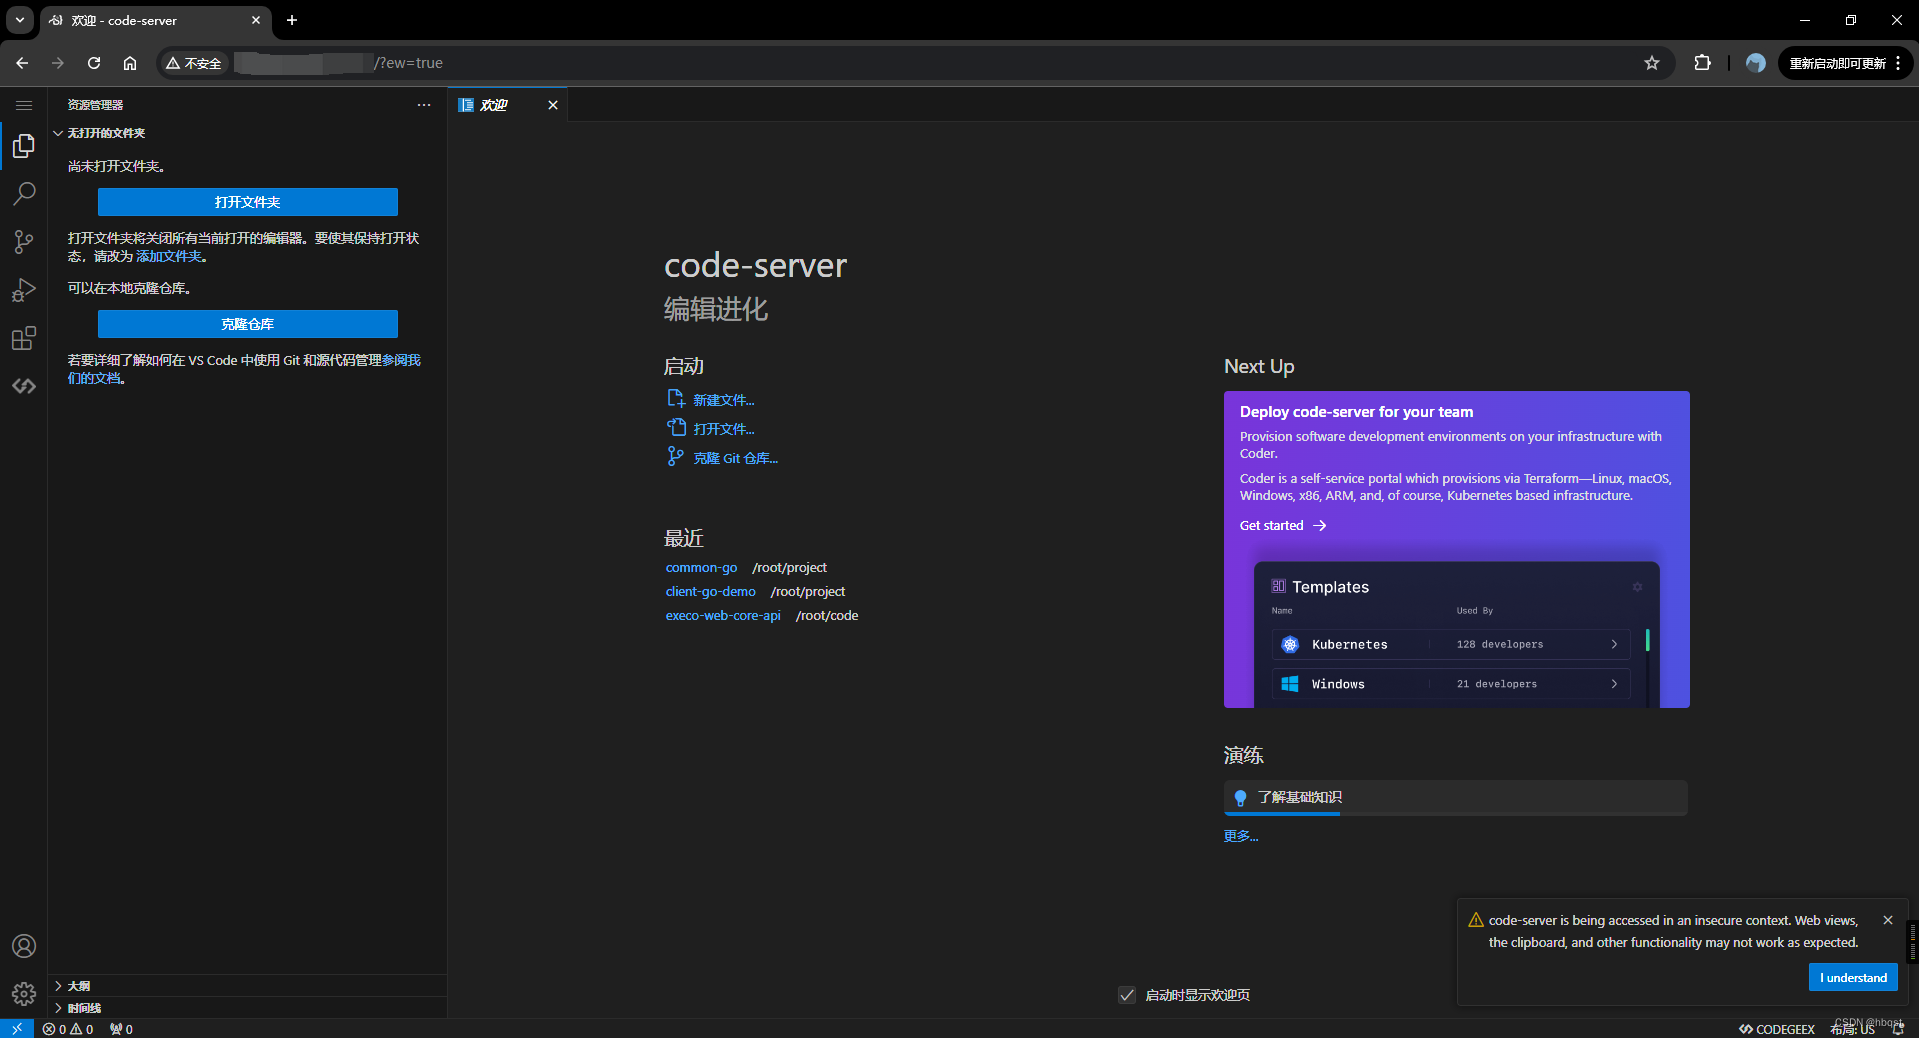This screenshot has width=1919, height=1038.
Task: Open recent project execo-web-core-api
Action: pyautogui.click(x=723, y=616)
